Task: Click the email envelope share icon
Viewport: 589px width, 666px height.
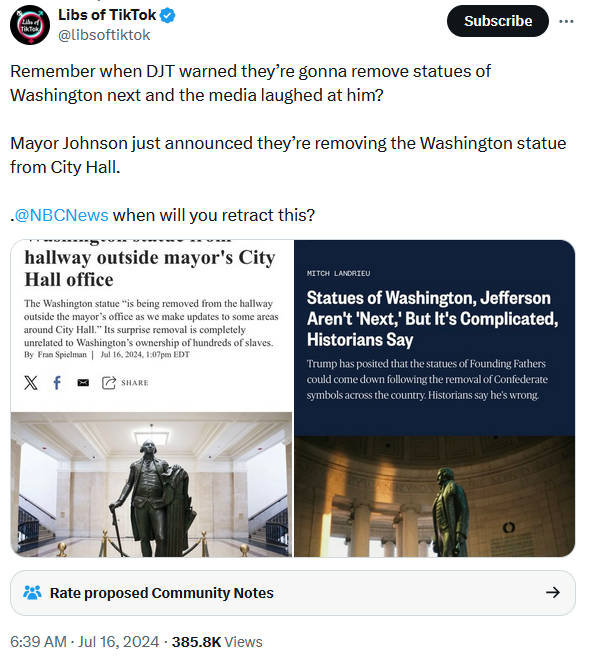Action: pyautogui.click(x=83, y=383)
